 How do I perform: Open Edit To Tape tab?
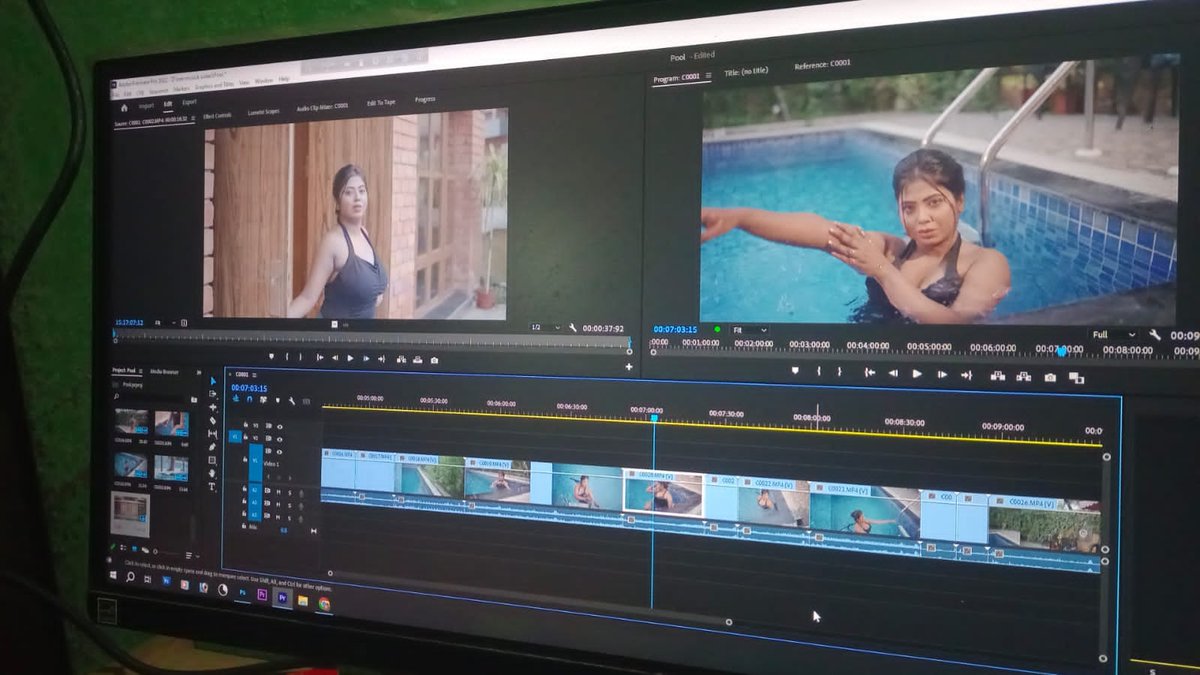click(381, 102)
